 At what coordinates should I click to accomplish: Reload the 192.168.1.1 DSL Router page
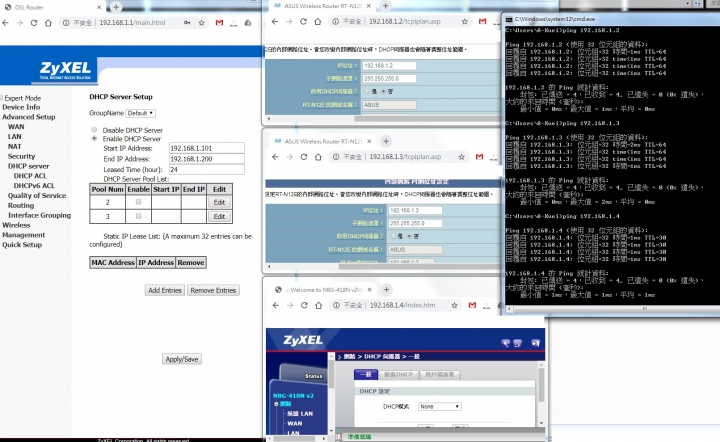coord(34,22)
